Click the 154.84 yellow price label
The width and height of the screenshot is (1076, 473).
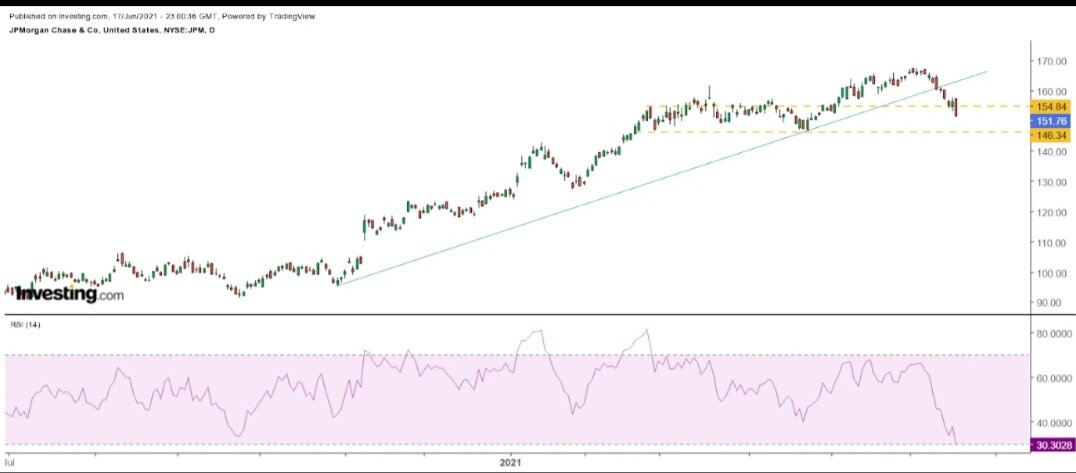point(1051,106)
